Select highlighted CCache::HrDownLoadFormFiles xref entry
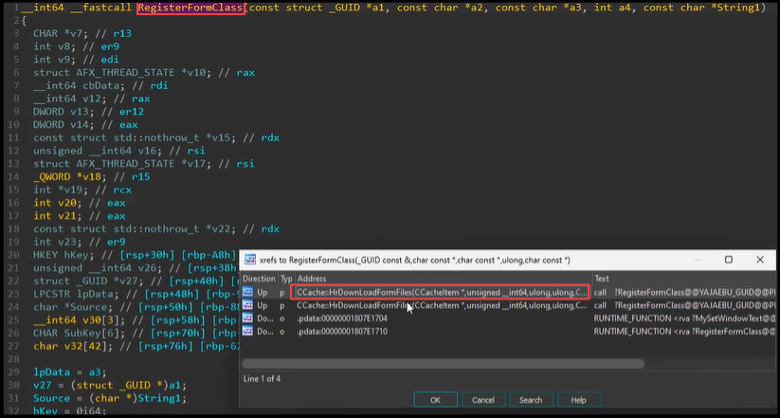 point(440,292)
